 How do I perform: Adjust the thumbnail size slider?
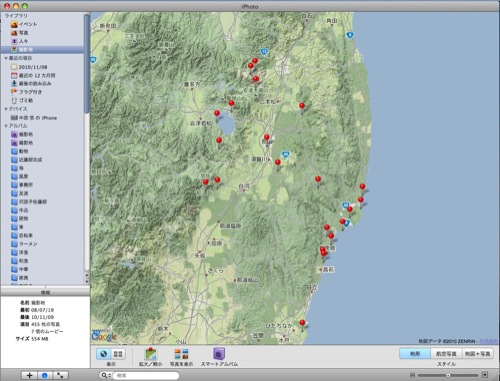[x=448, y=375]
